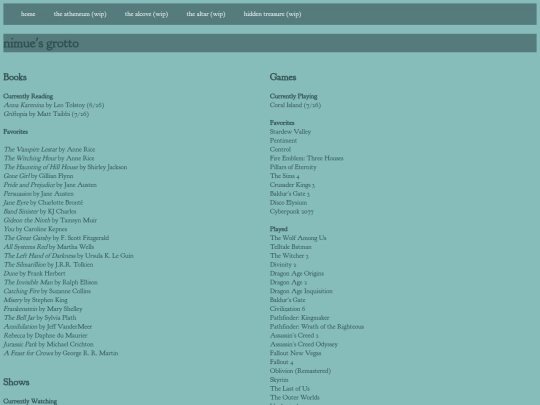Select Gideon the Ninth by Tamsyn Muir
This screenshot has width=540, height=405.
50,220
